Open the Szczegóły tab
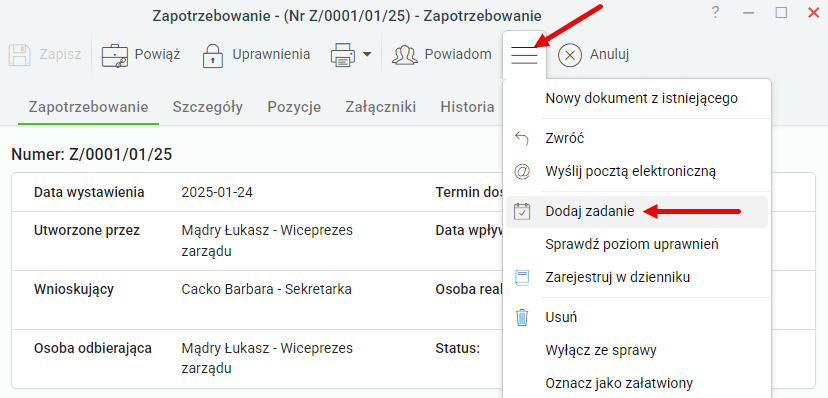This screenshot has width=828, height=398. coord(208,108)
